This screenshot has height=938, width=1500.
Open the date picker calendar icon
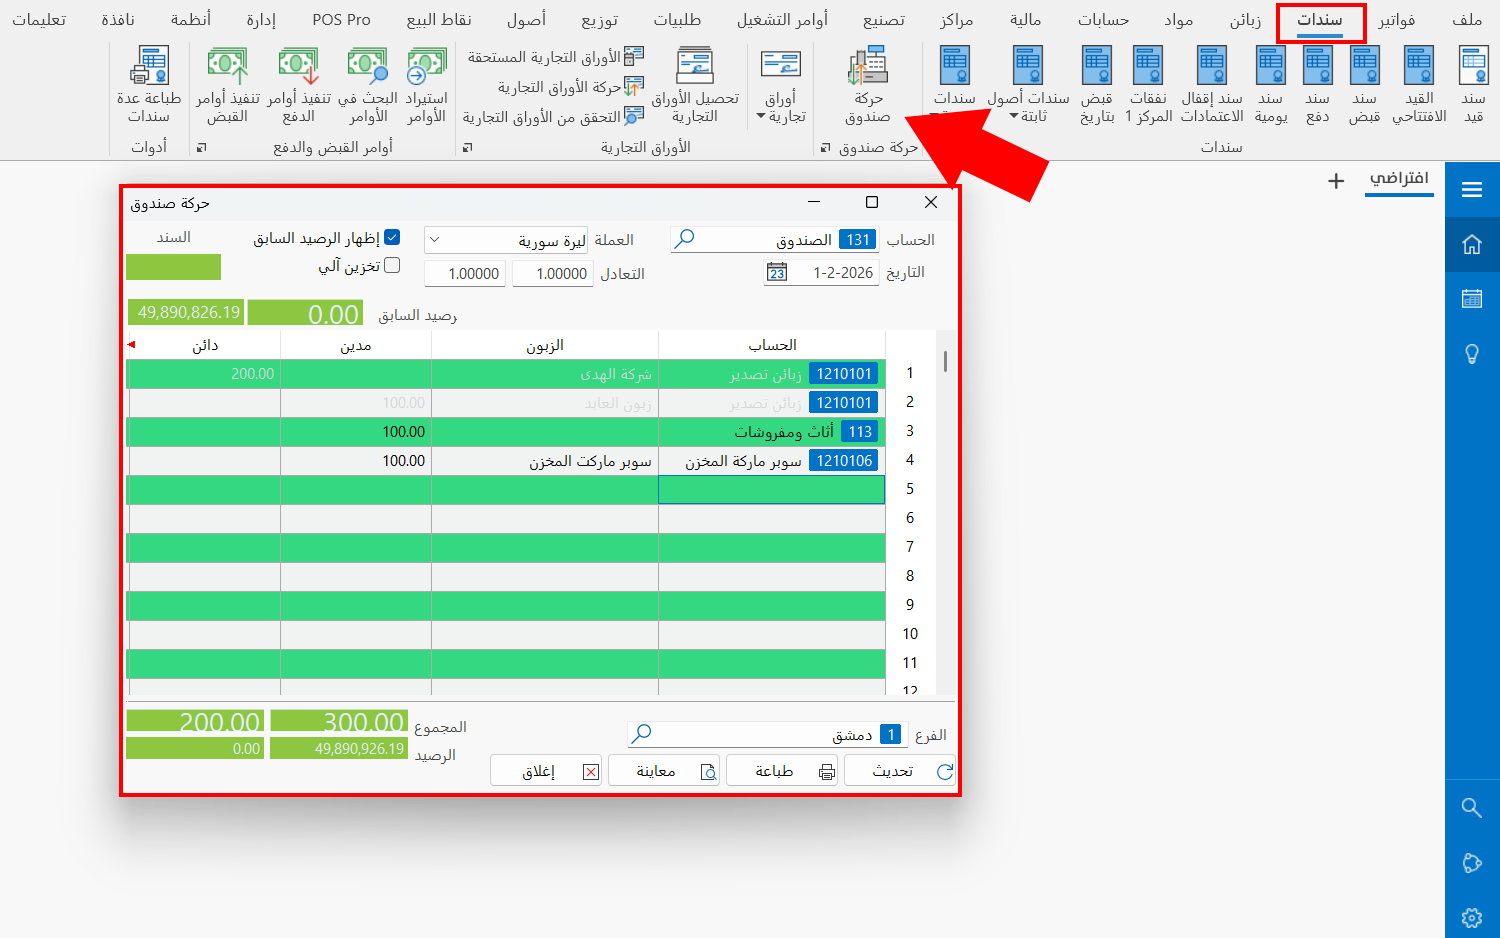coord(777,273)
